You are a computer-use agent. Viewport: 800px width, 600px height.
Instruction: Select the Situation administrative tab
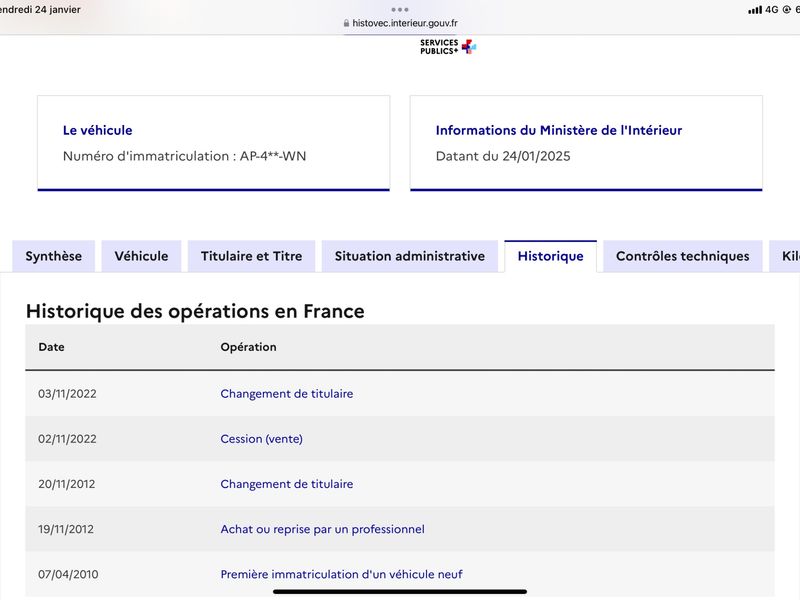(410, 256)
